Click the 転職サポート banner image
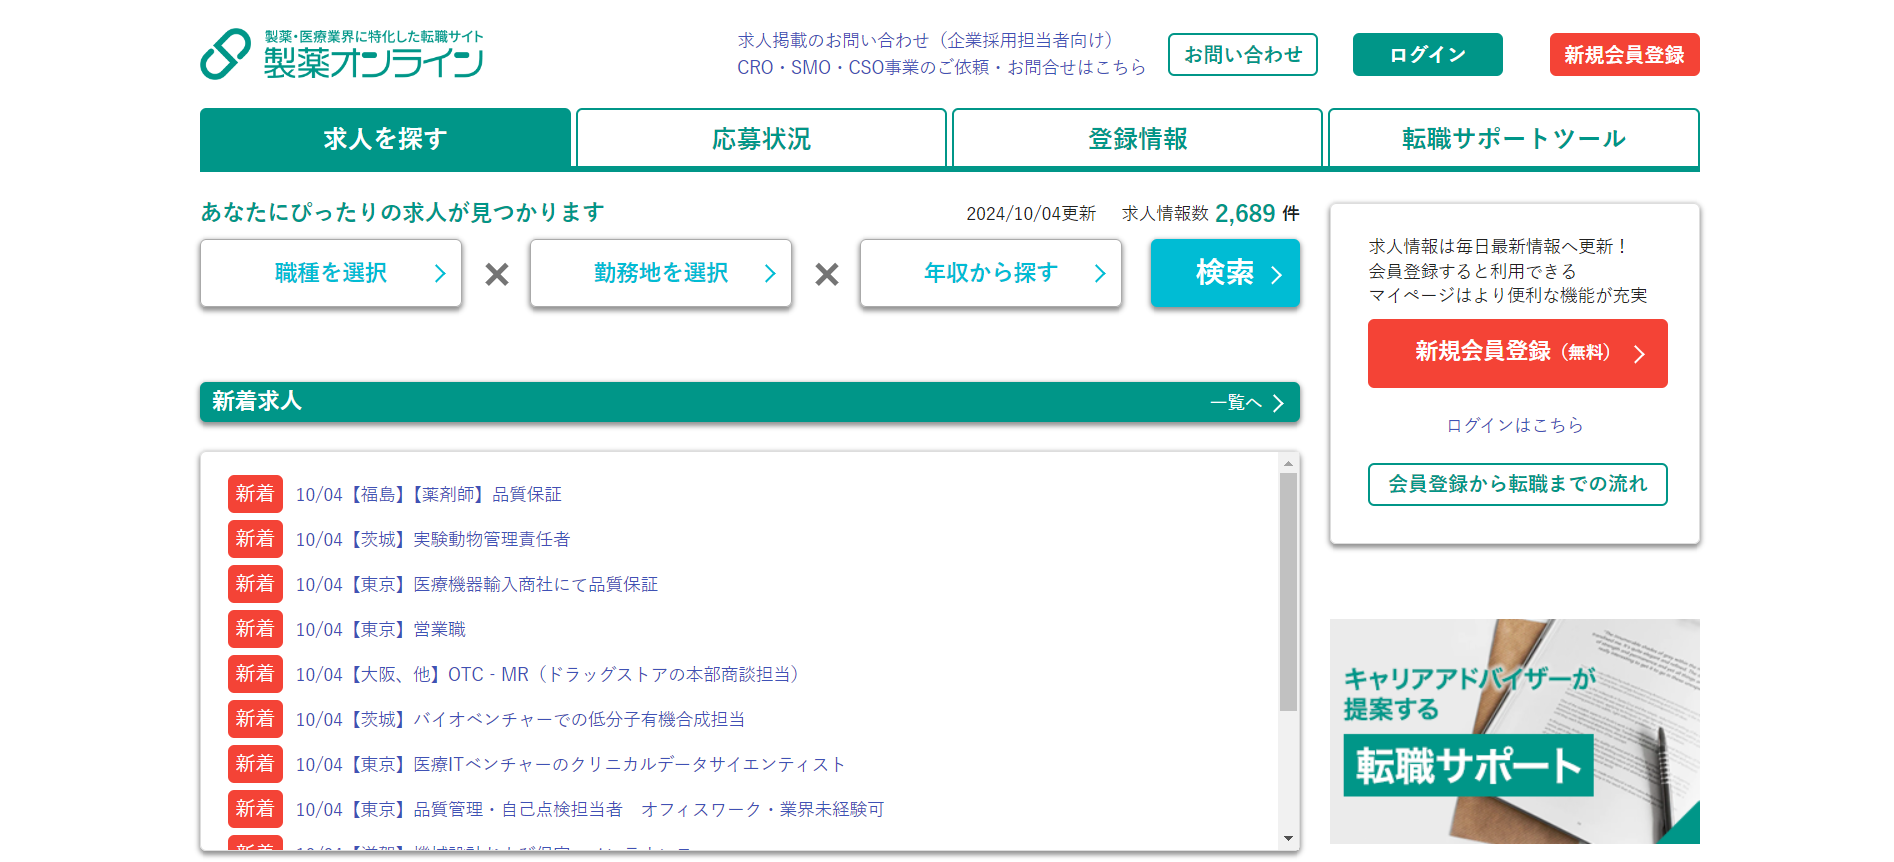The image size is (1894, 862). point(1514,731)
